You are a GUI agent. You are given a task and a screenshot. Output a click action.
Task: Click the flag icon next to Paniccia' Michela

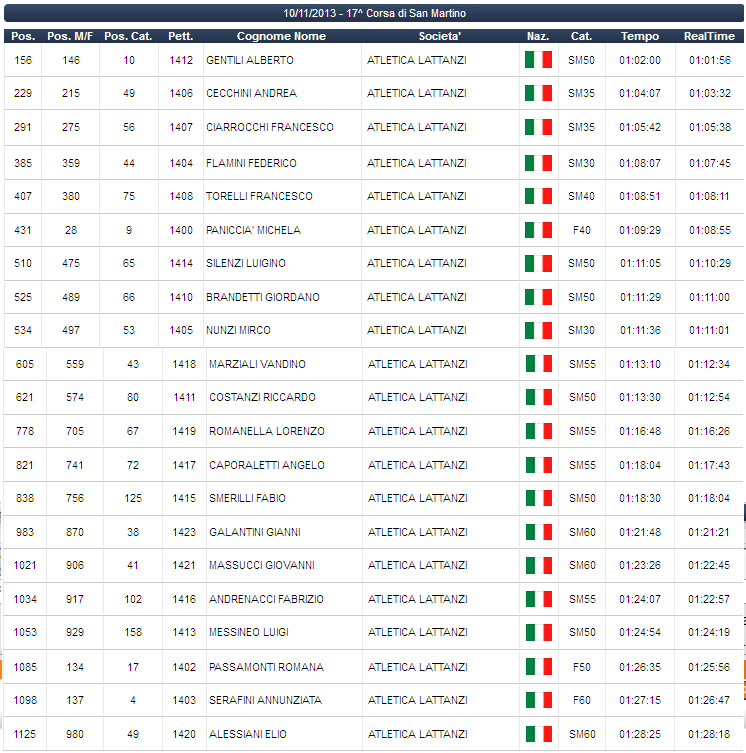538,230
